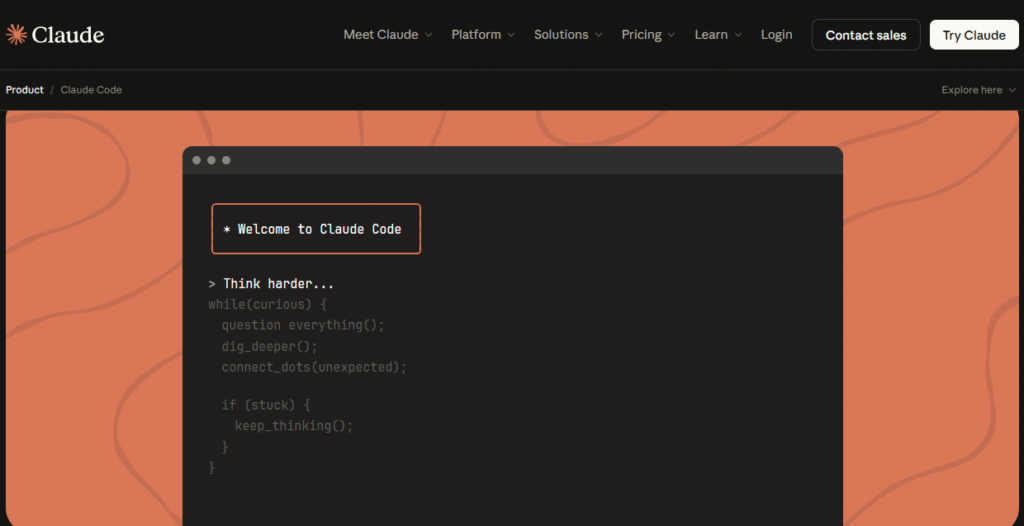Image resolution: width=1024 pixels, height=526 pixels.
Task: Select the Claude Code breadcrumb
Action: point(91,90)
